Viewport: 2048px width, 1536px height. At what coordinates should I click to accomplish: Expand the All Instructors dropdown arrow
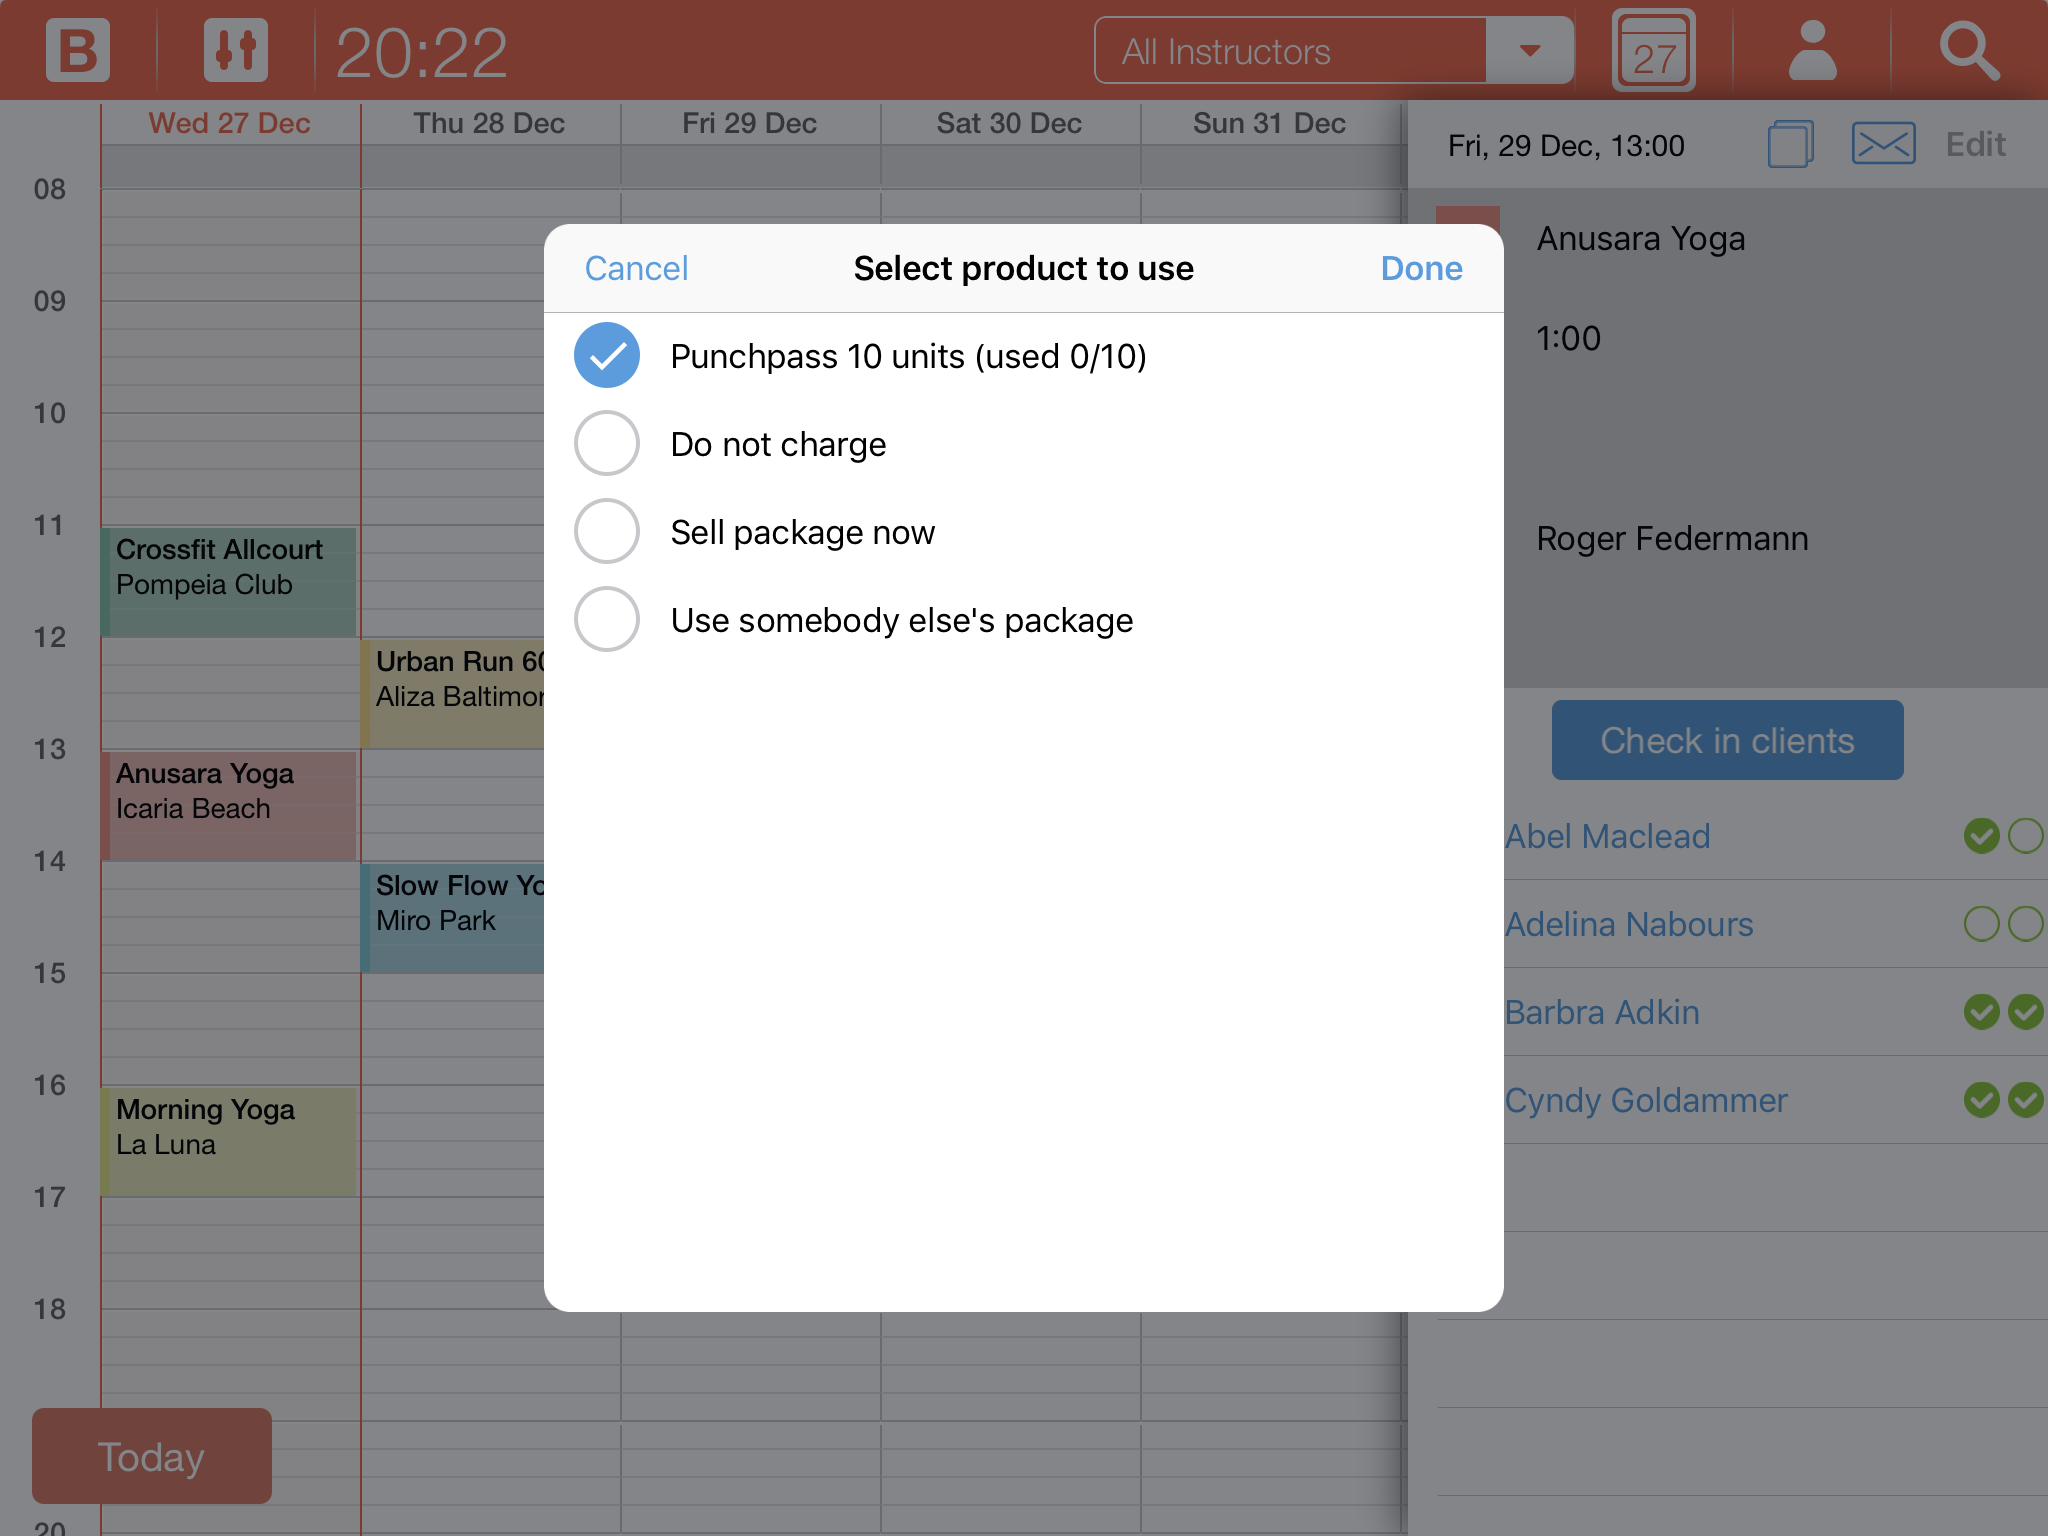tap(1529, 51)
